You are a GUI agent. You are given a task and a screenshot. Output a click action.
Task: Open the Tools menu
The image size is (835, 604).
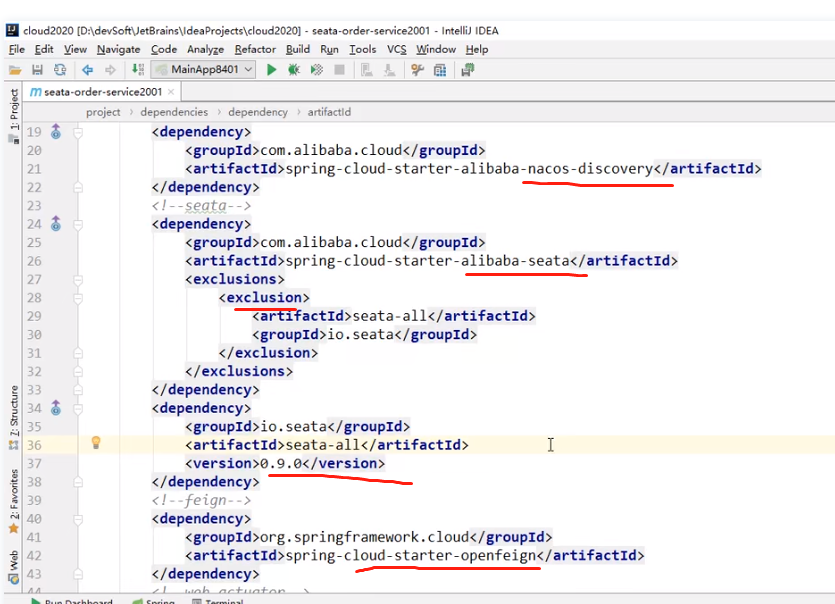363,49
